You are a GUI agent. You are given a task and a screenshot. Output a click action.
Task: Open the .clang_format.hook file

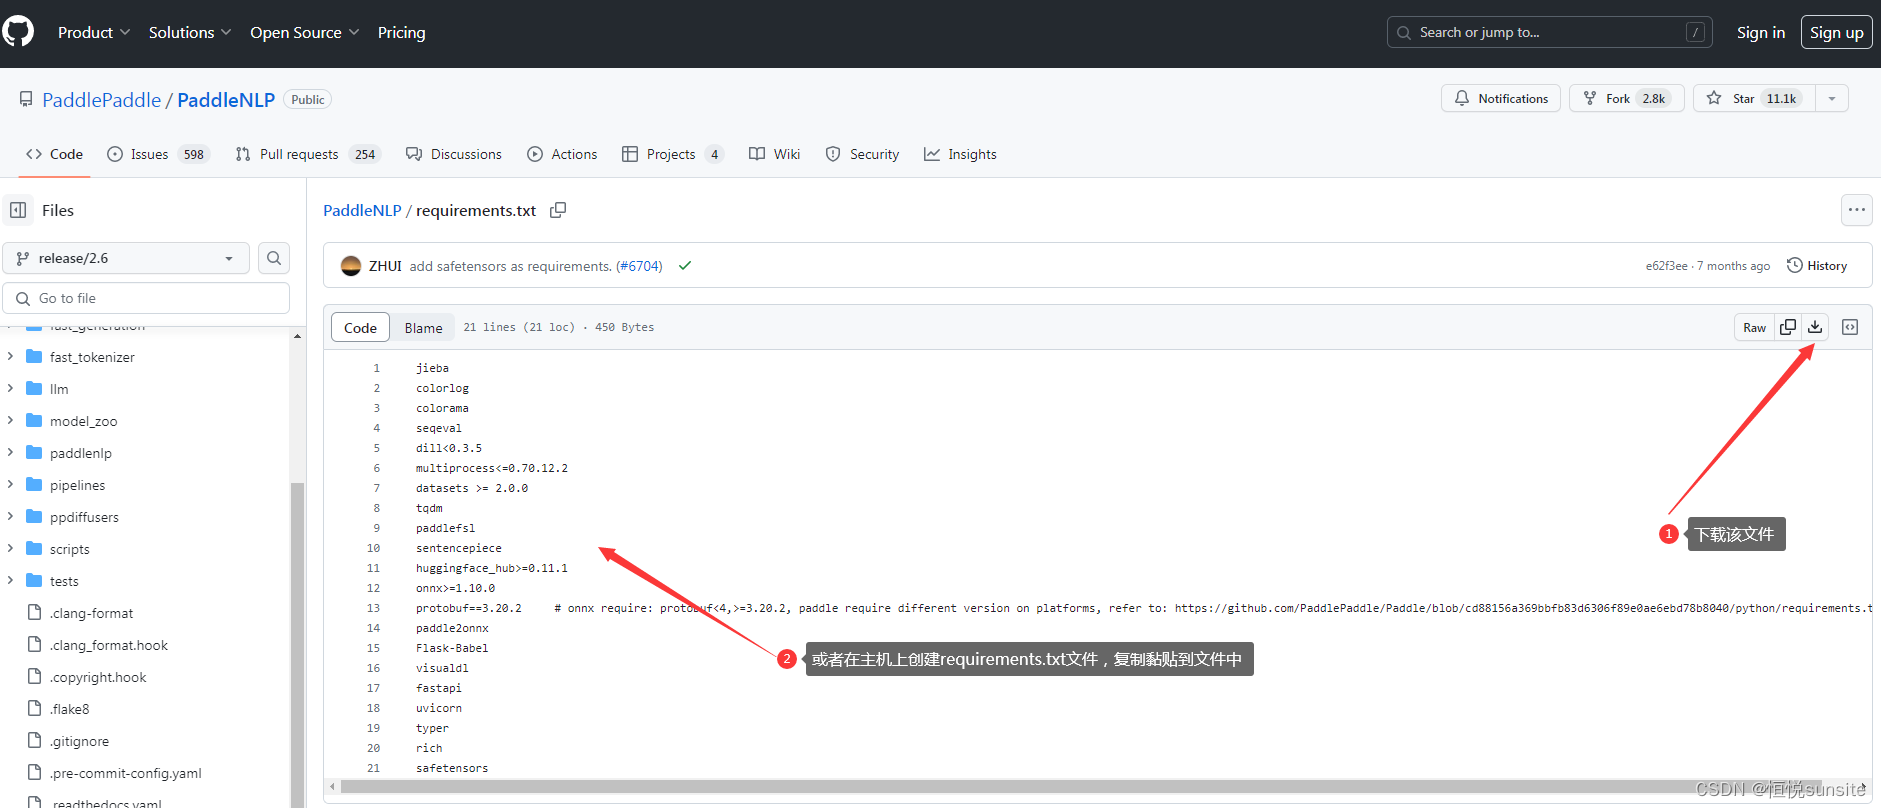(109, 645)
